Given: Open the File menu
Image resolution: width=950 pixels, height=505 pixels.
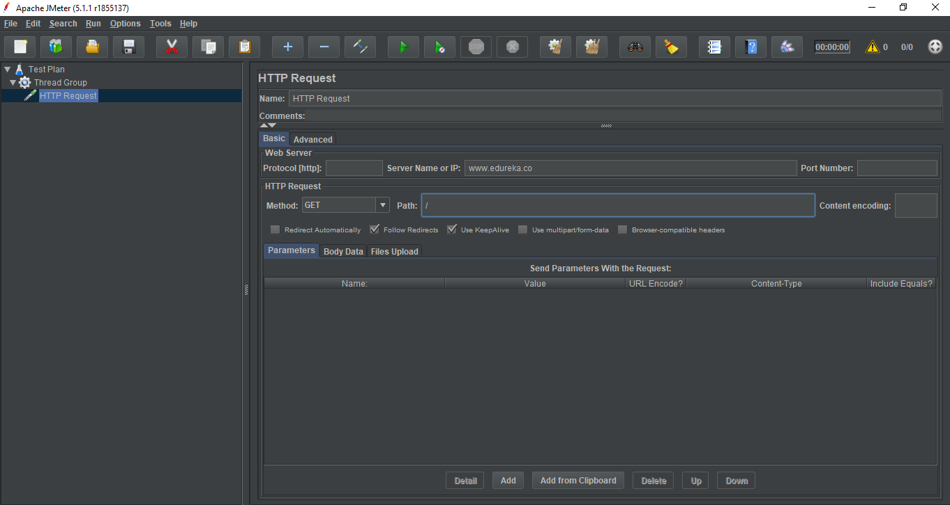Looking at the screenshot, I should pos(10,24).
